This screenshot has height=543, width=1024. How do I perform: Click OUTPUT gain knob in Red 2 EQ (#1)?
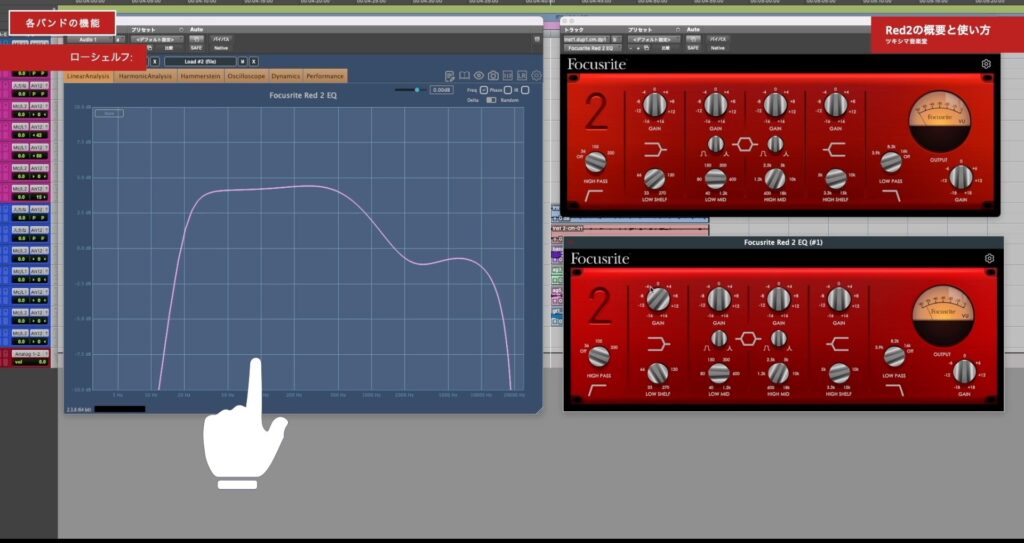point(964,372)
